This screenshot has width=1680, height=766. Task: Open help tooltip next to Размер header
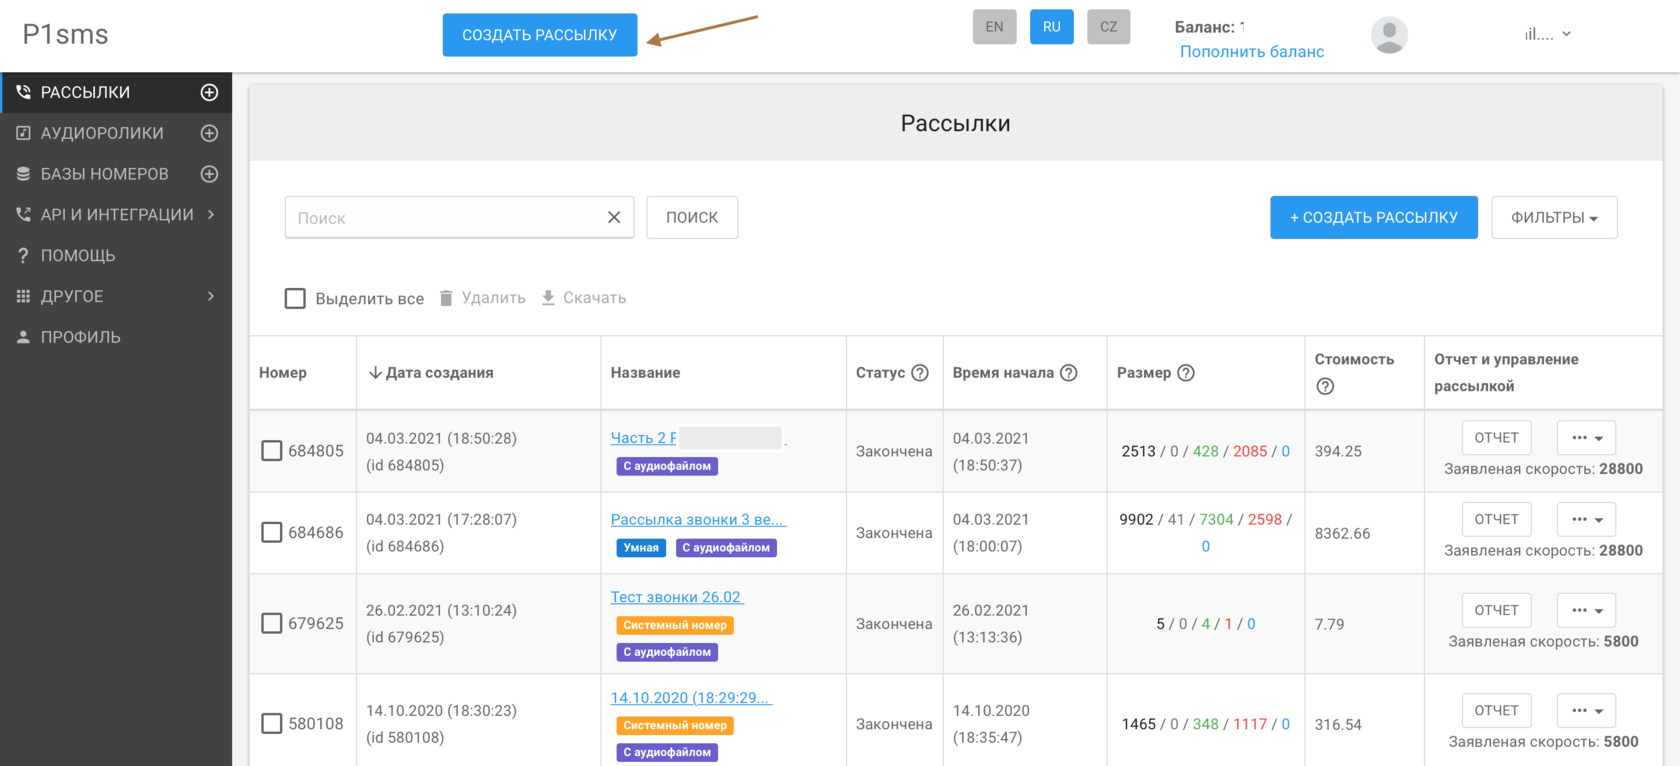point(1186,373)
